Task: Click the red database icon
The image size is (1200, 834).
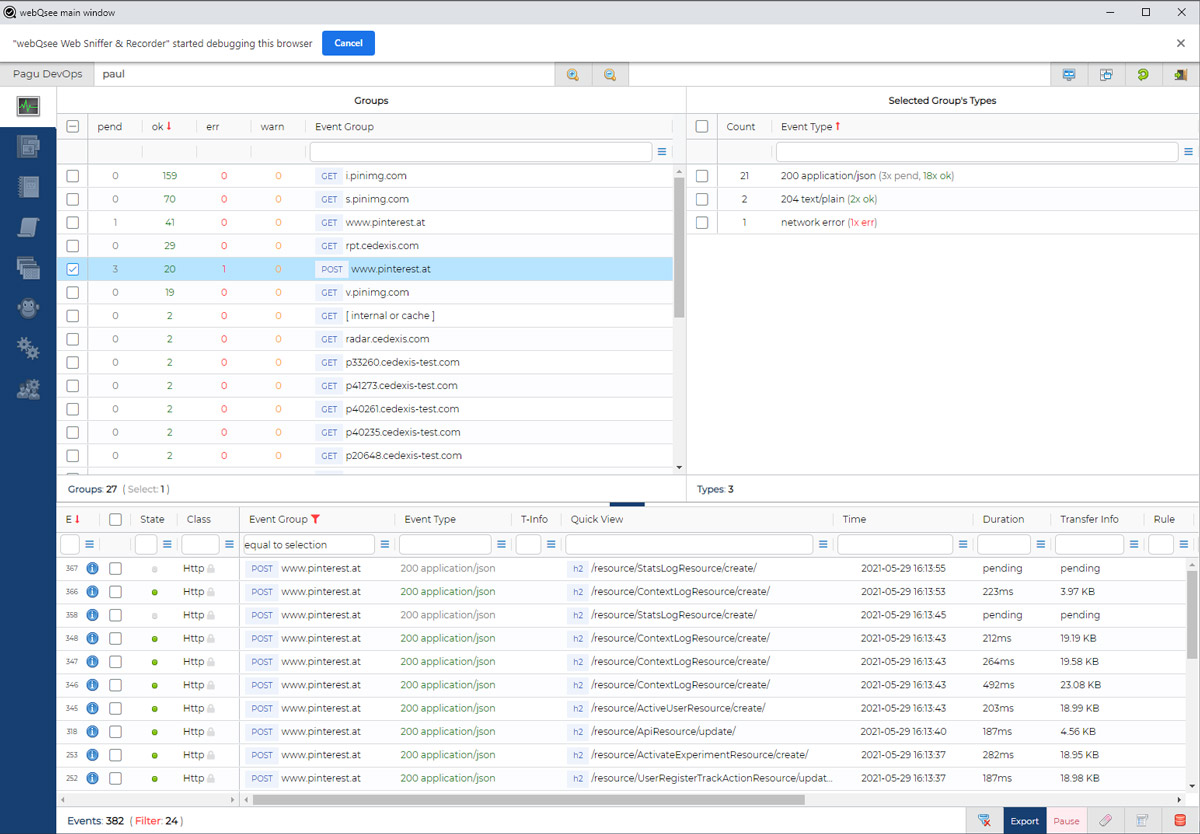Action: (x=1180, y=821)
